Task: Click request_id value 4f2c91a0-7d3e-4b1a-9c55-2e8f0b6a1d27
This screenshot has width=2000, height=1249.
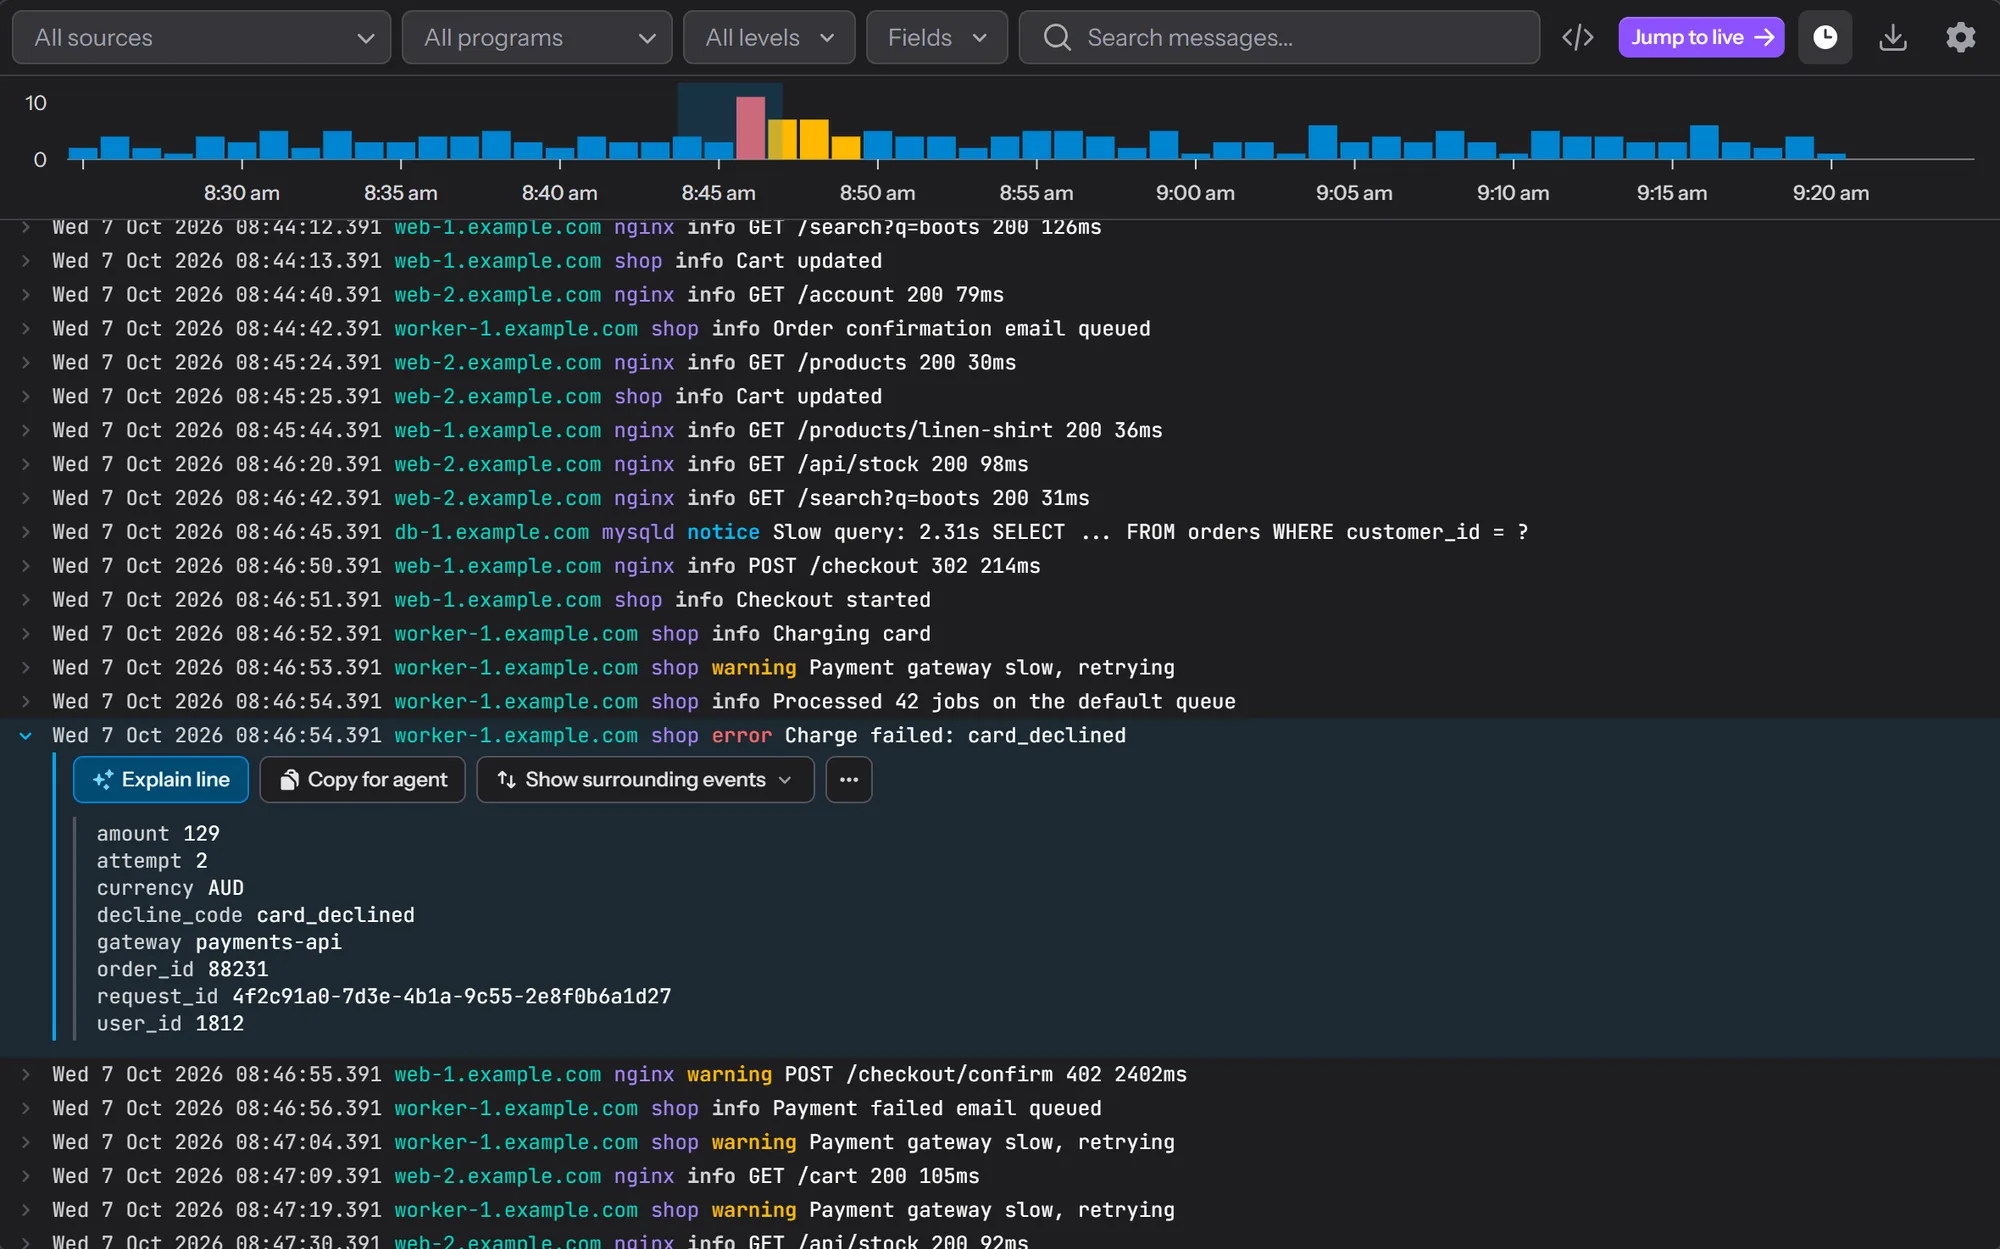Action: pos(452,997)
